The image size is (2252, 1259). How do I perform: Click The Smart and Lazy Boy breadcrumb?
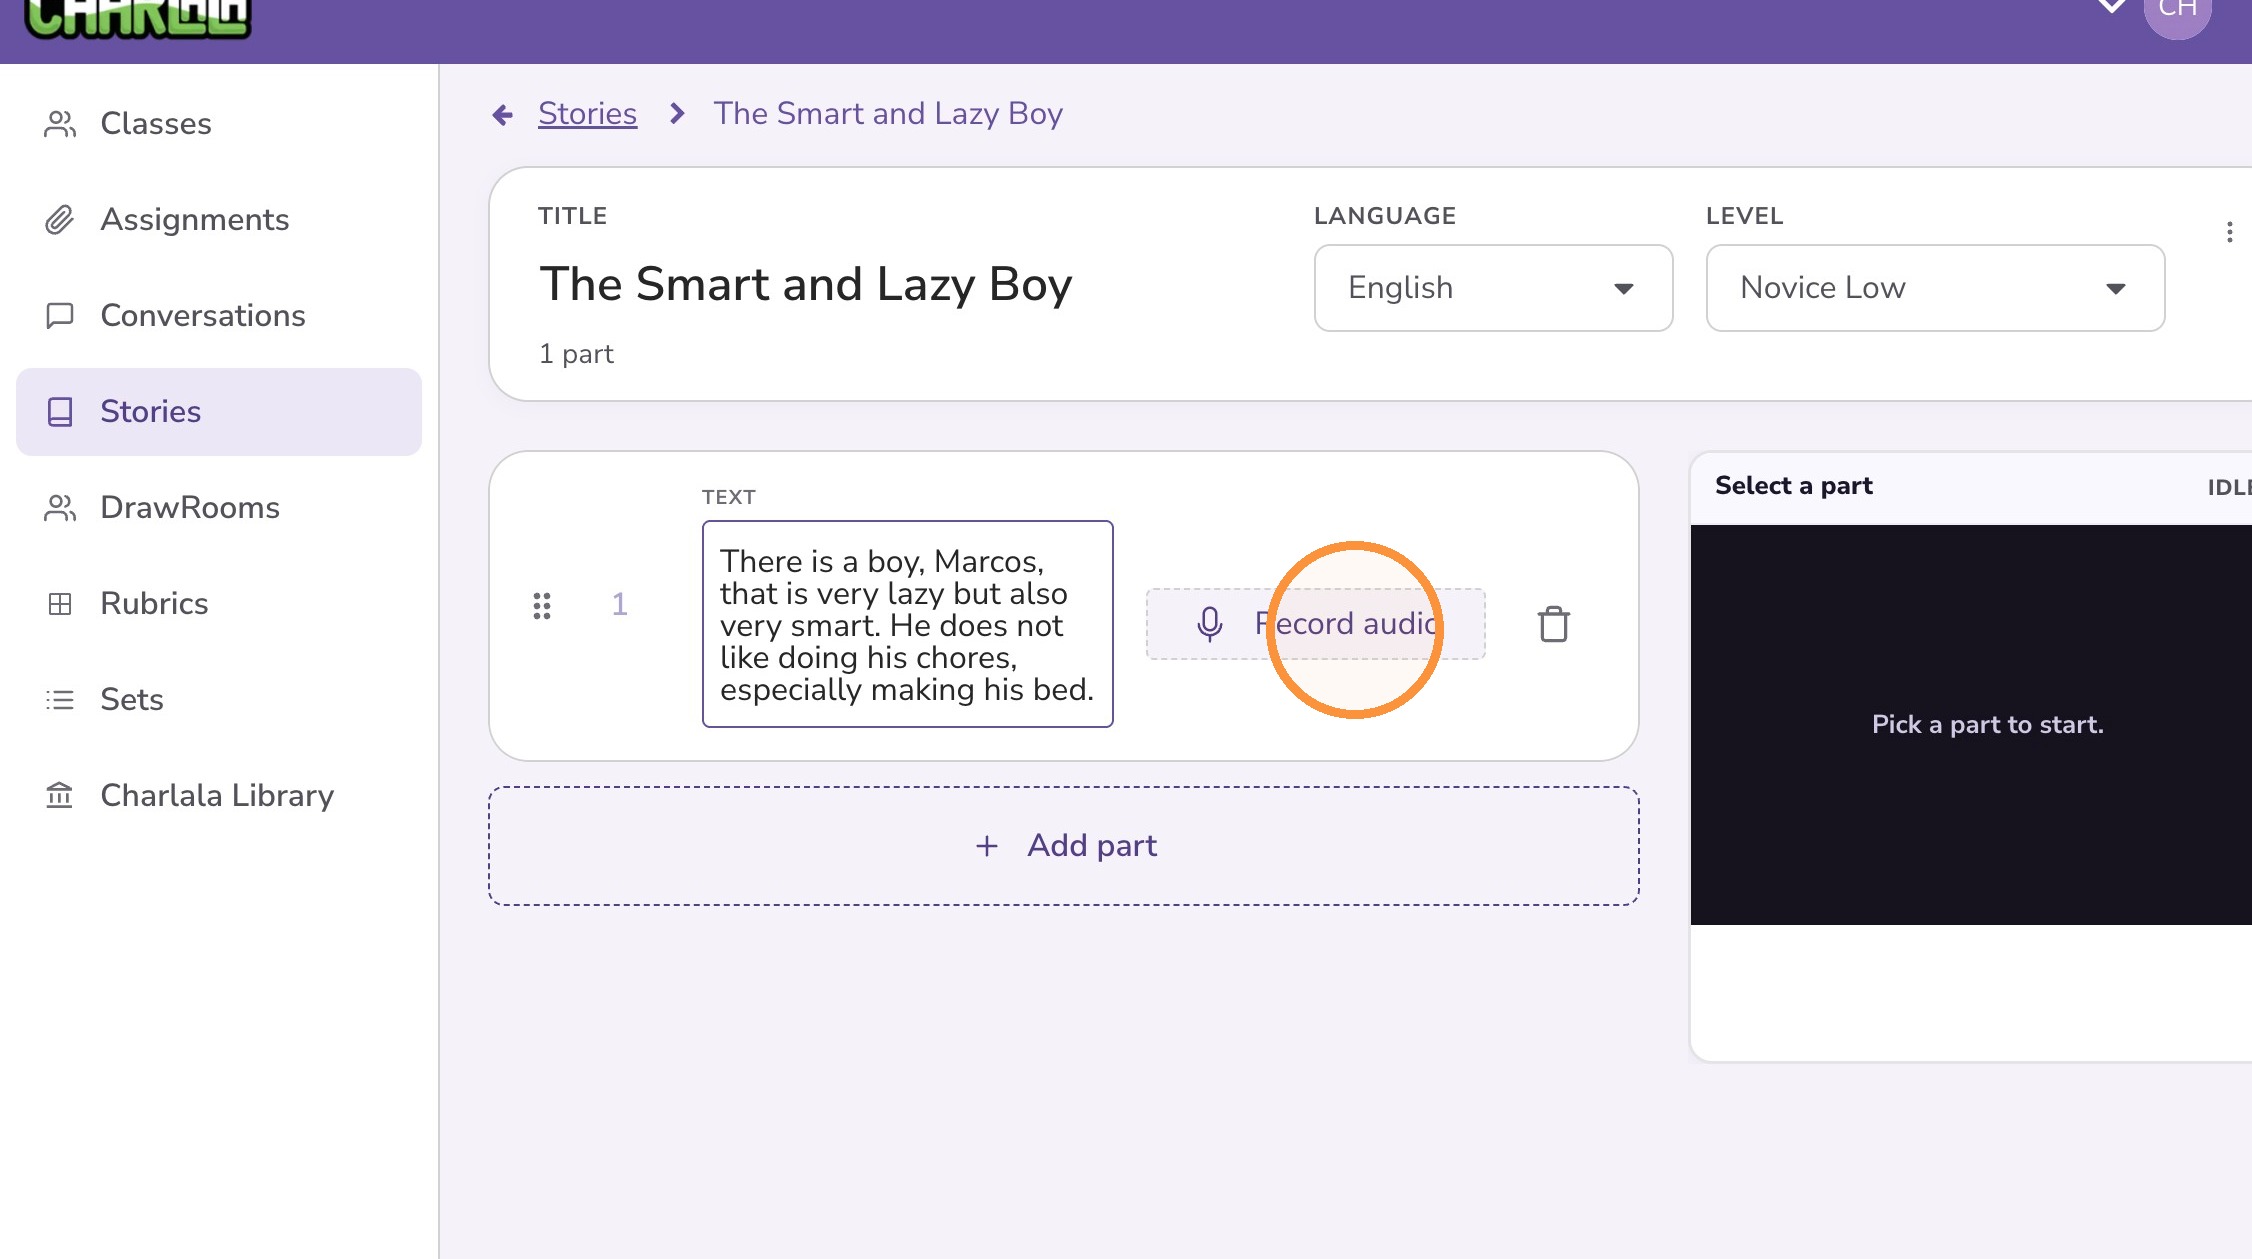[888, 114]
